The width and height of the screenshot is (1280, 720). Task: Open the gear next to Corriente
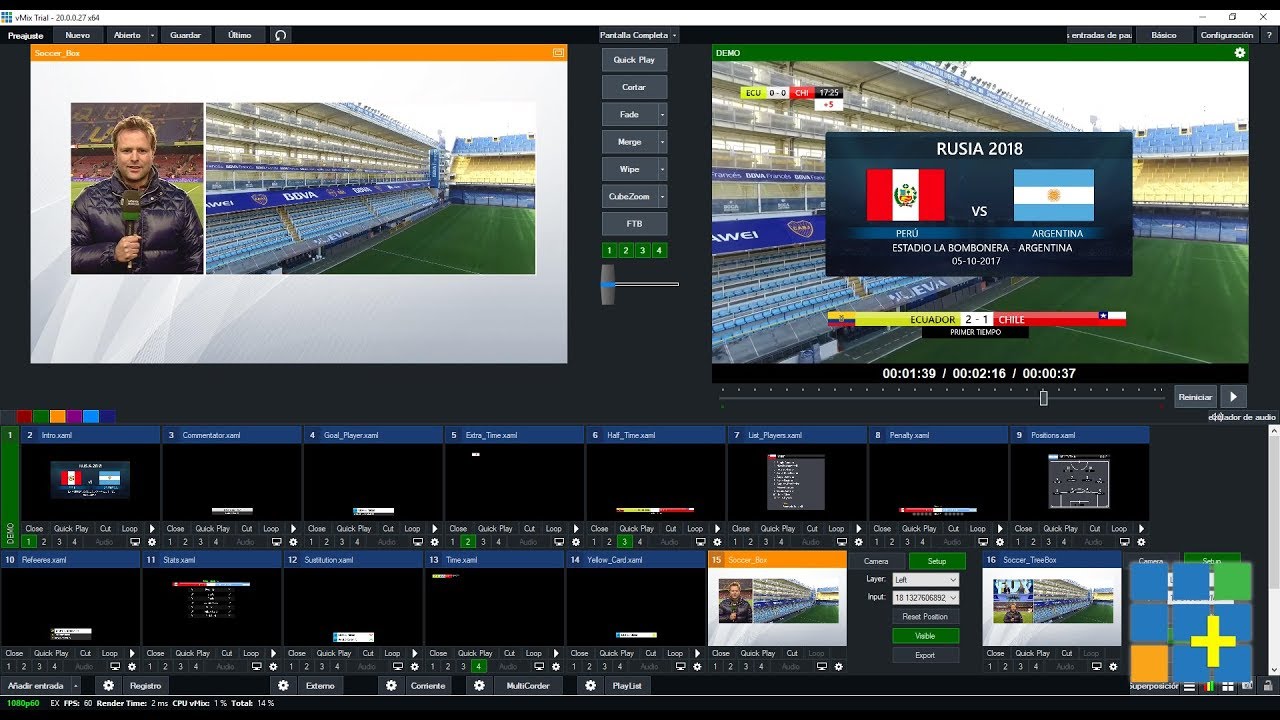tap(391, 685)
